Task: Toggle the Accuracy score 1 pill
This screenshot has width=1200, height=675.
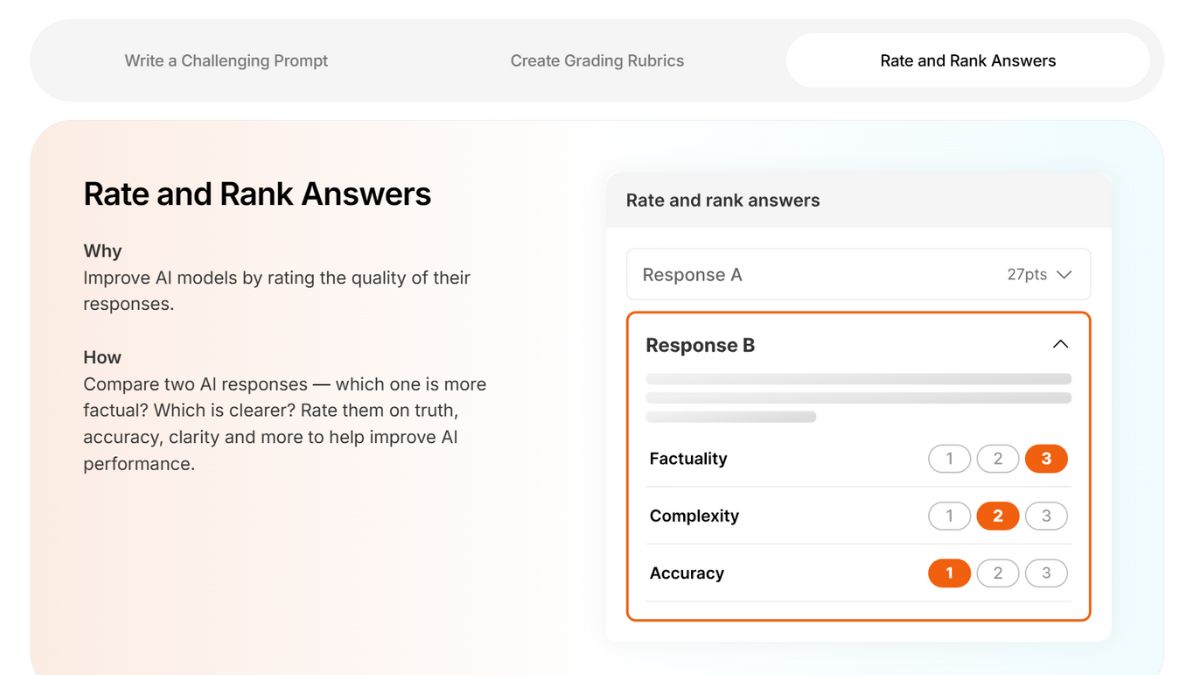Action: 949,572
